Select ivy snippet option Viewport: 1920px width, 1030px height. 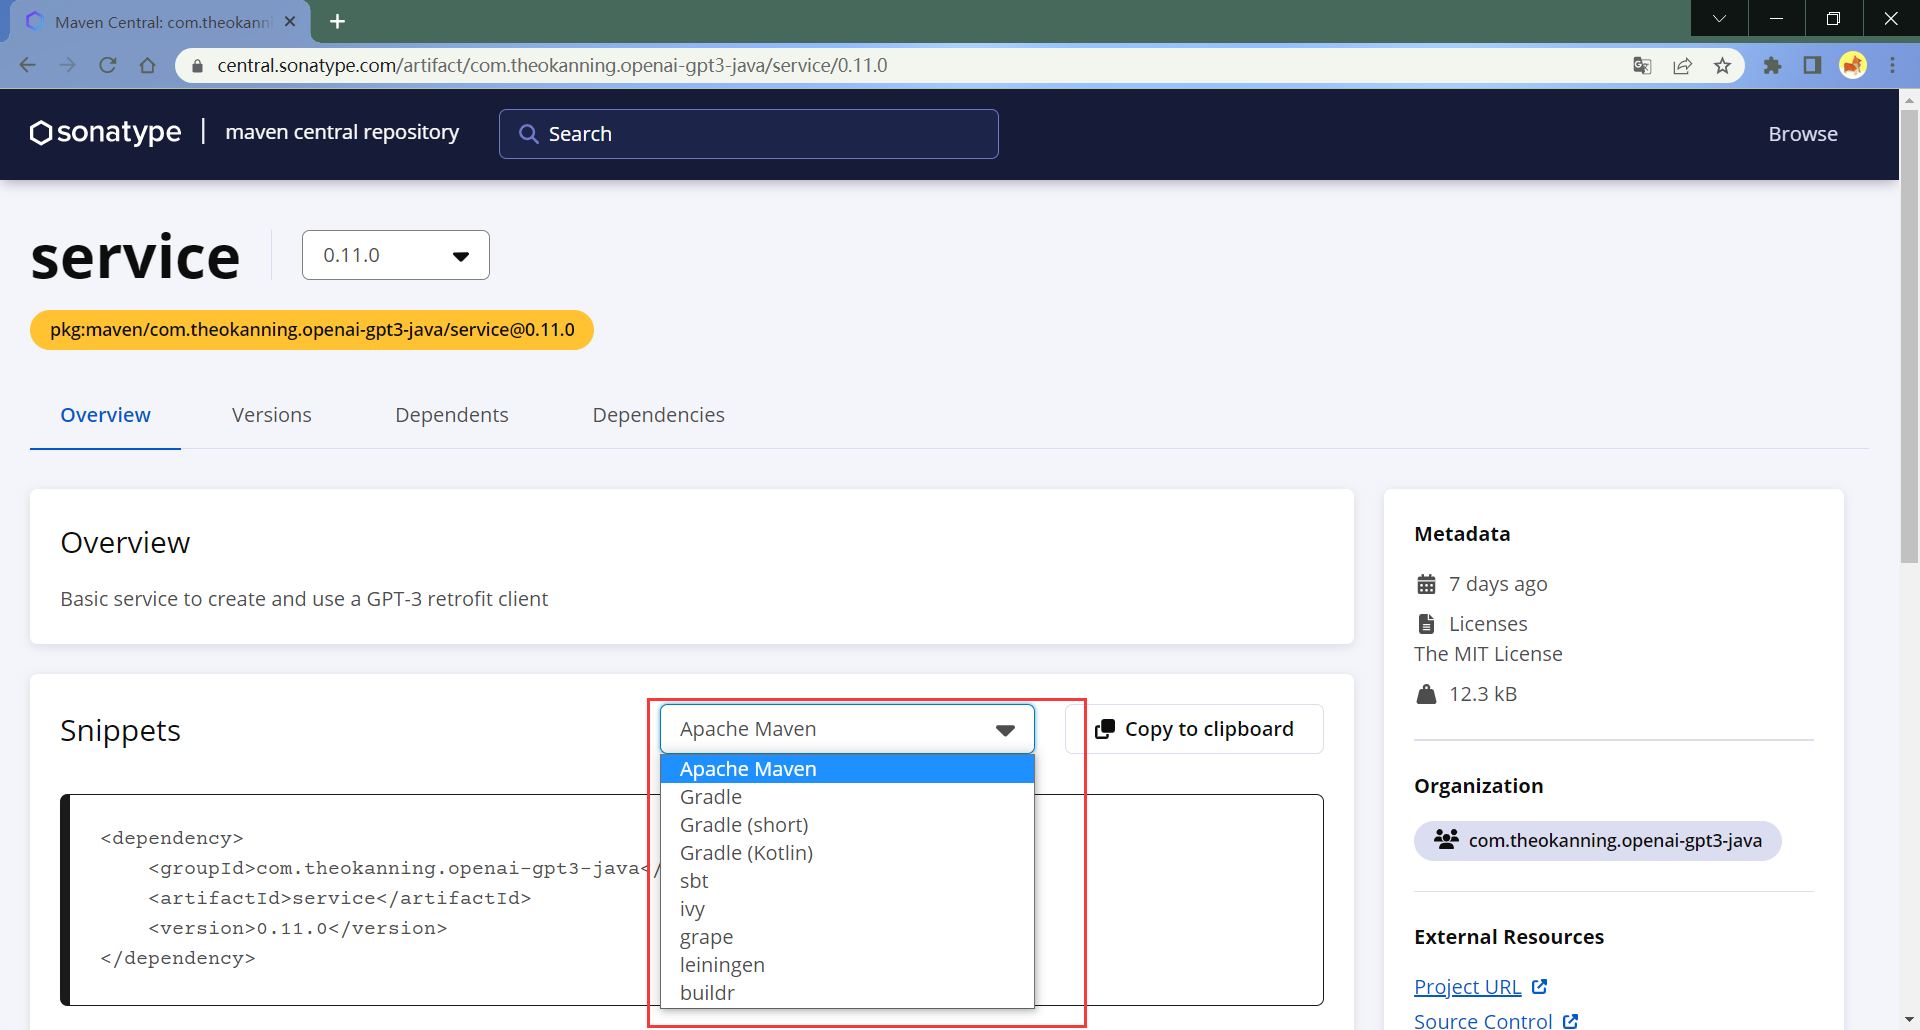pyautogui.click(x=847, y=909)
